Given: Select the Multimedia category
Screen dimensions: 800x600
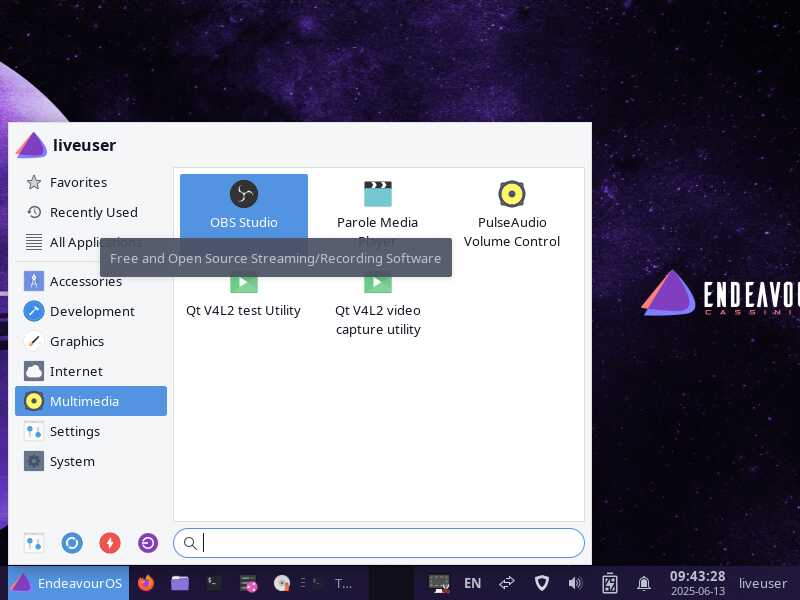Looking at the screenshot, I should (91, 401).
